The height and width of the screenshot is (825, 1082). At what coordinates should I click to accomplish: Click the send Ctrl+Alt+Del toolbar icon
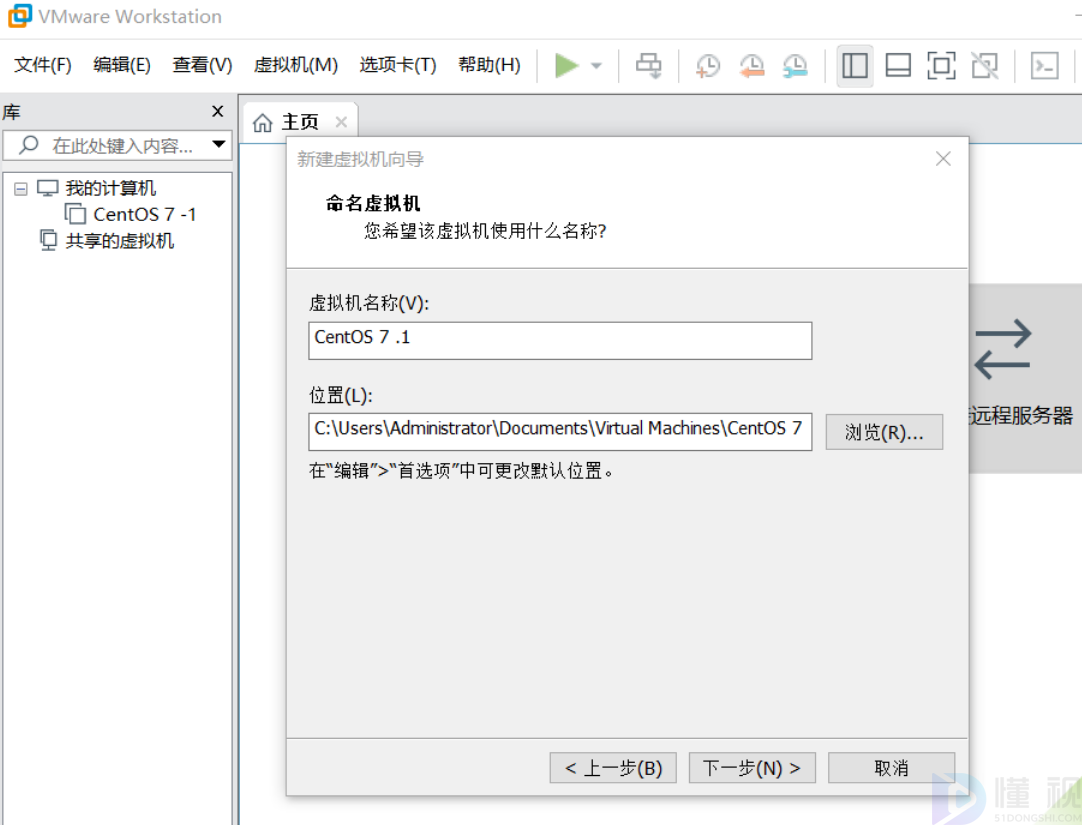(649, 66)
